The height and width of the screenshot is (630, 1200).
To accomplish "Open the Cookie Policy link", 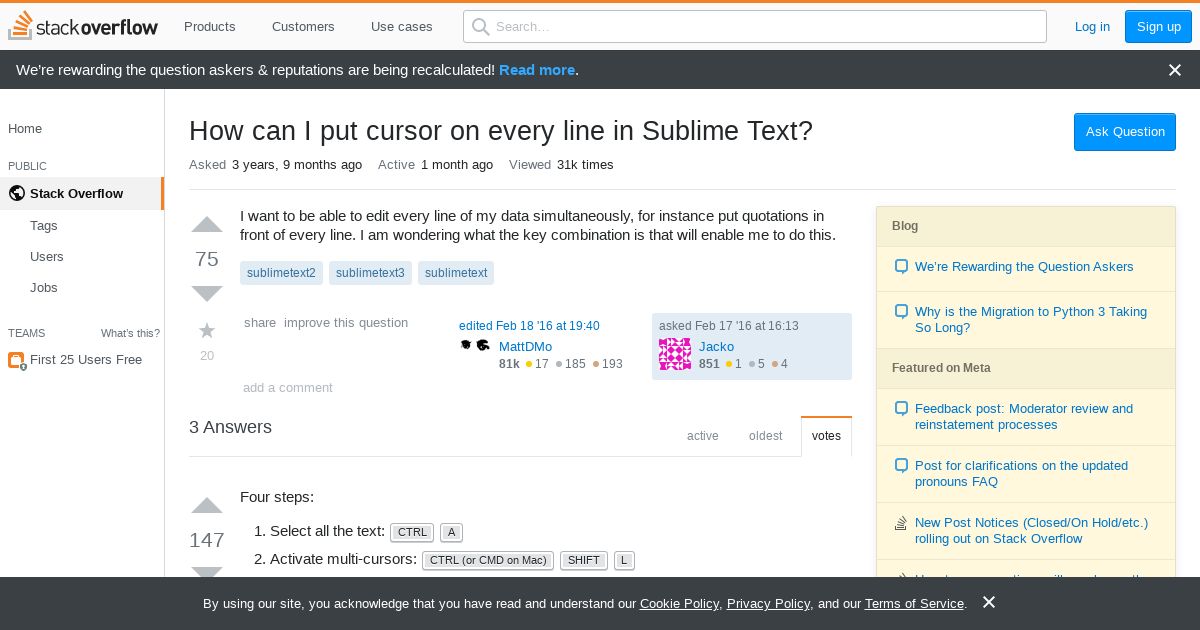I will pyautogui.click(x=679, y=604).
